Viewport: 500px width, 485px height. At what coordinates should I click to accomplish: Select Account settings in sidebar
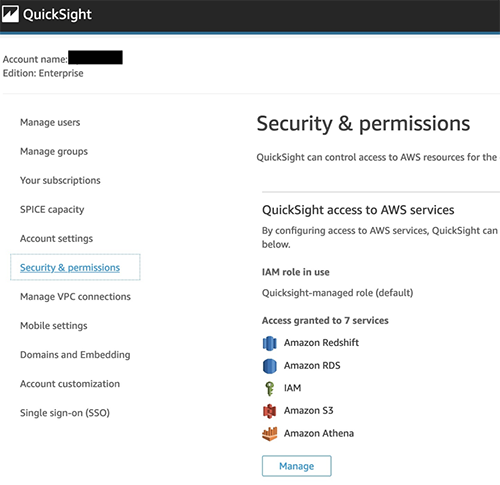point(56,238)
